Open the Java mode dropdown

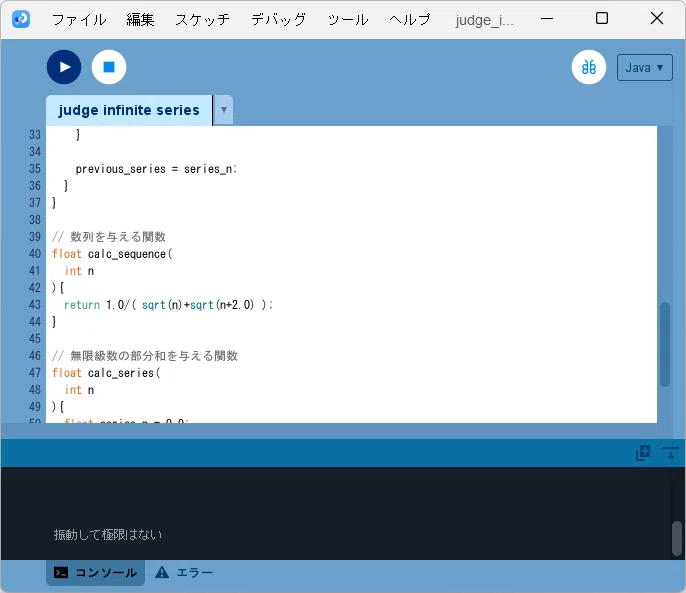644,67
